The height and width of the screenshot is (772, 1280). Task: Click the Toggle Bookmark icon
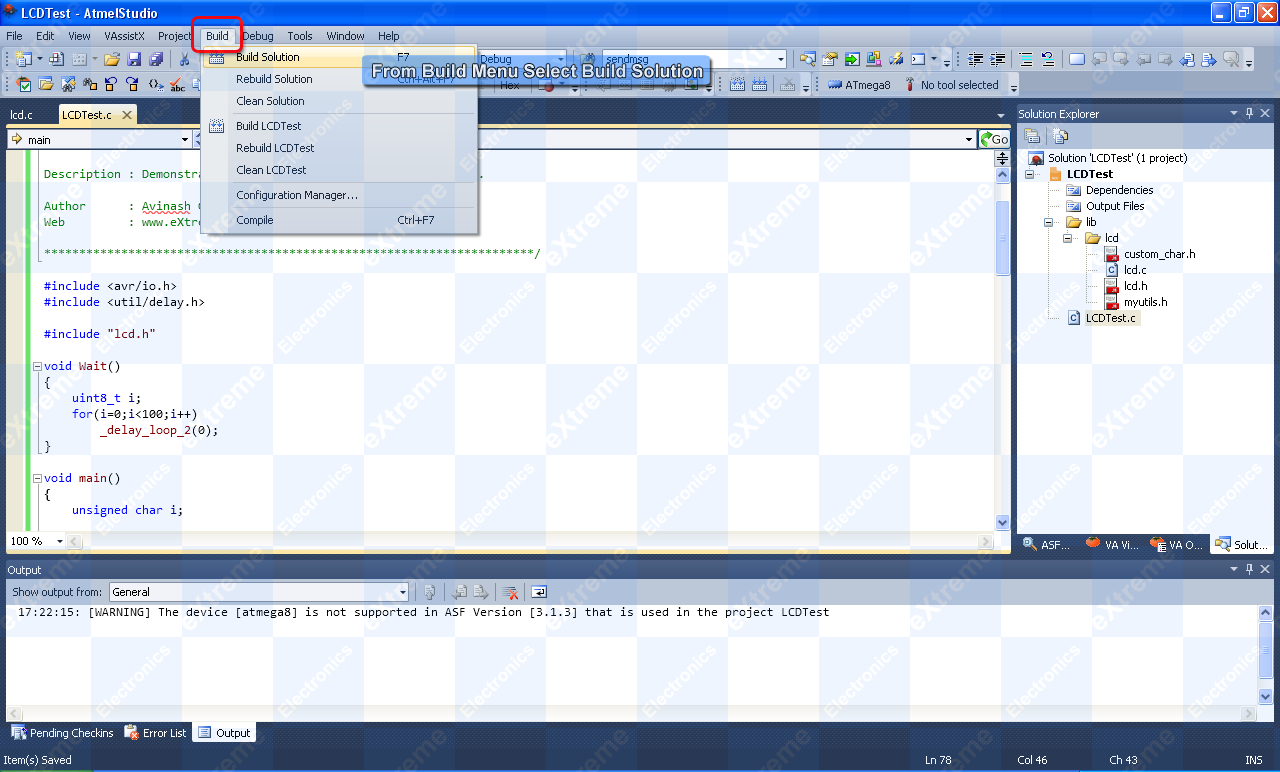pyautogui.click(x=1077, y=59)
